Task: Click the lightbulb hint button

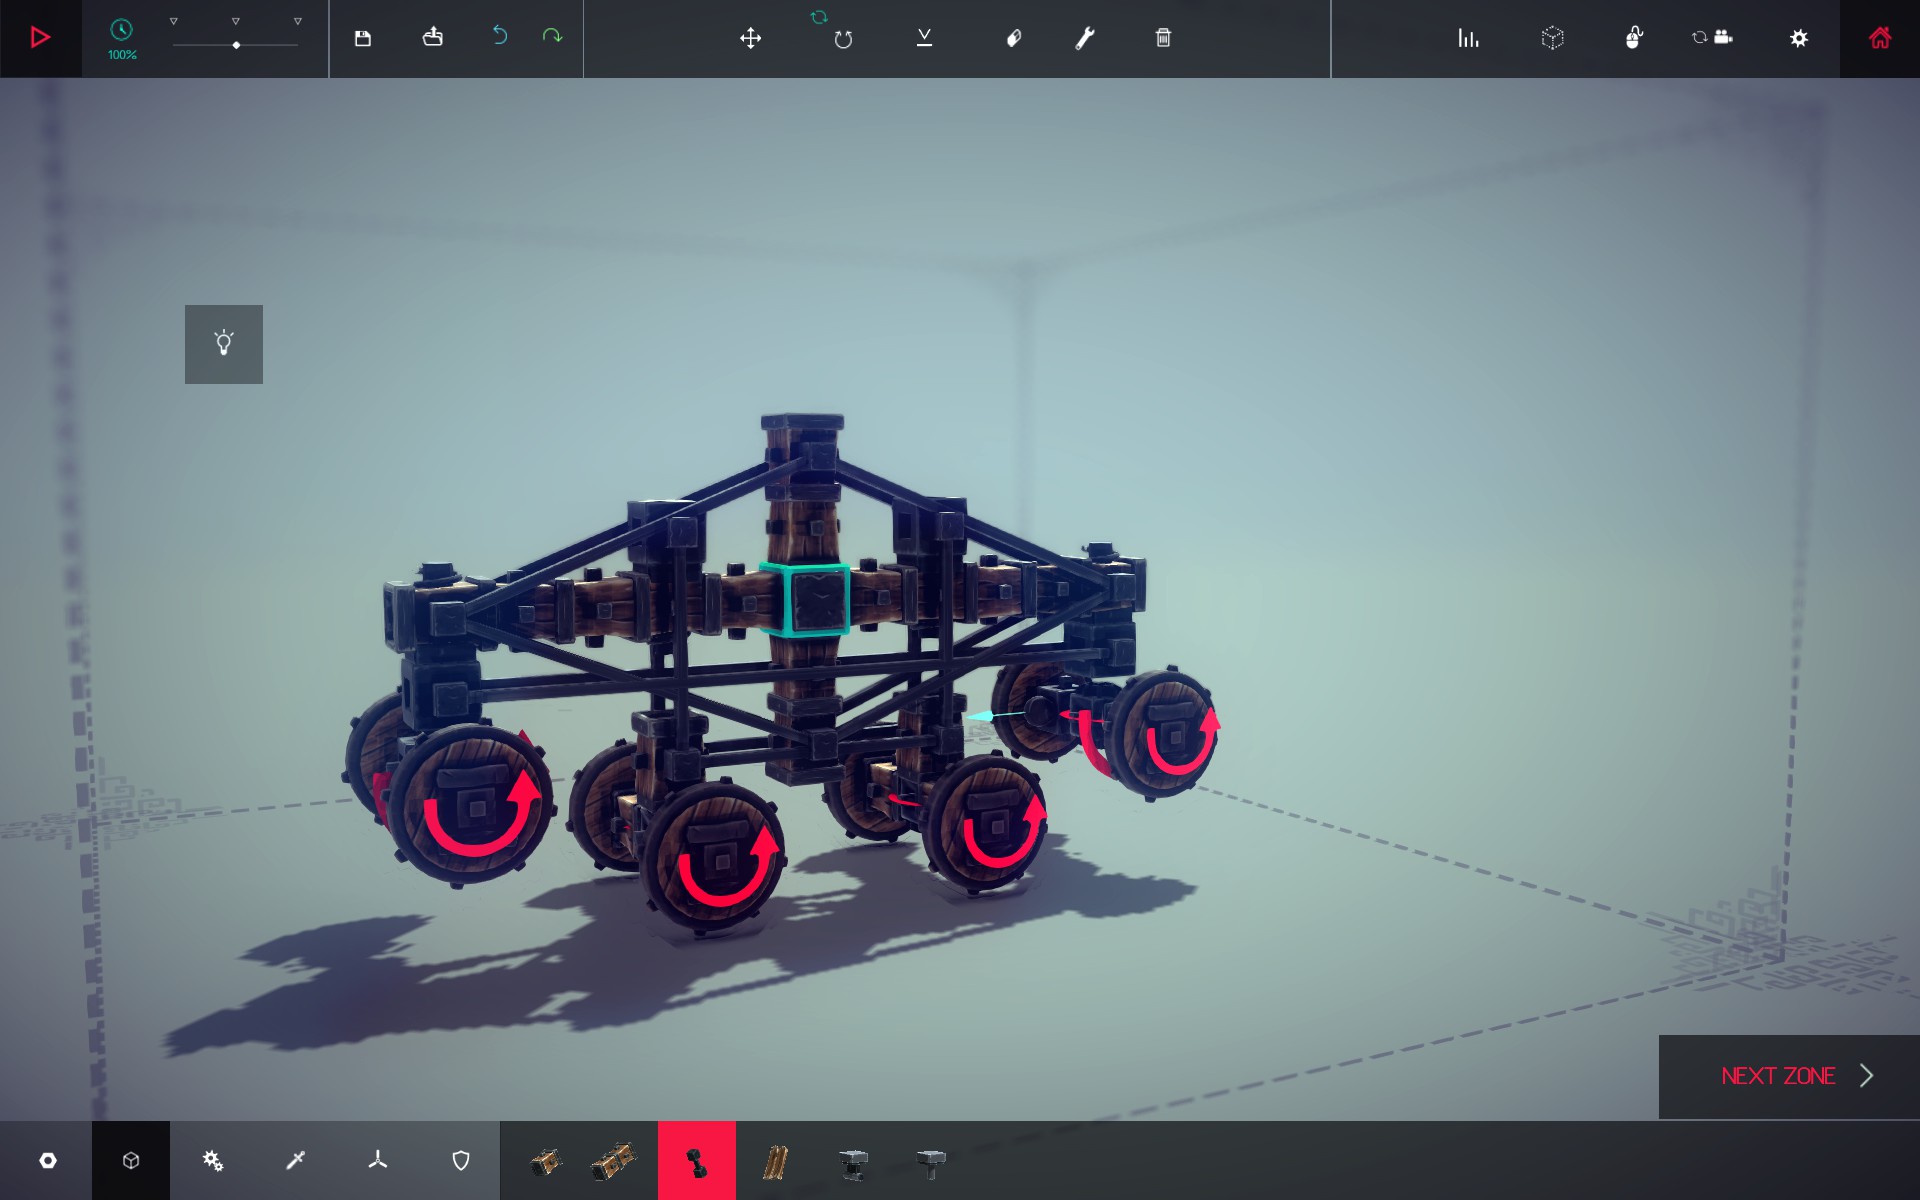Action: (224, 344)
